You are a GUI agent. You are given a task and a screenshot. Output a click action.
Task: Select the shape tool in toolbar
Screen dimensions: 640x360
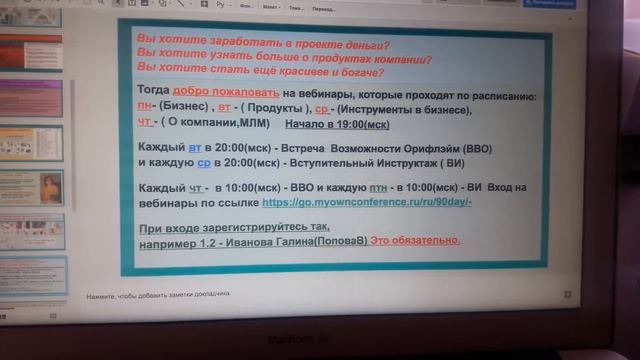coord(163,3)
